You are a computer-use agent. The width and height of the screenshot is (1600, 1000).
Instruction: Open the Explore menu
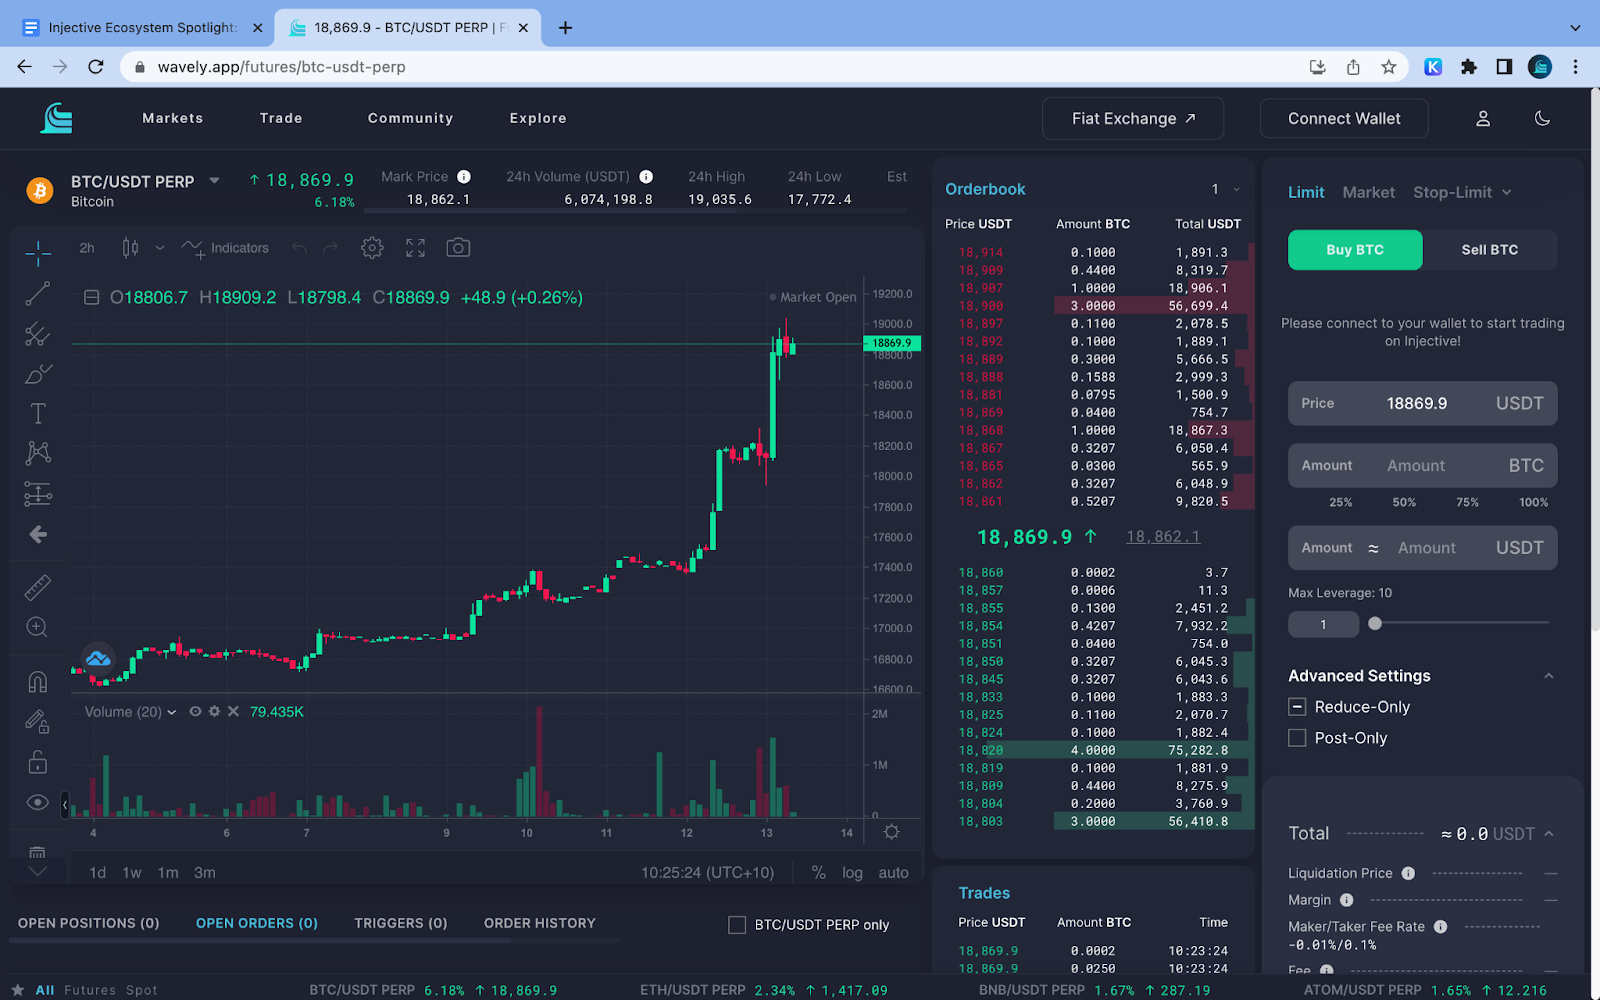[x=538, y=118]
